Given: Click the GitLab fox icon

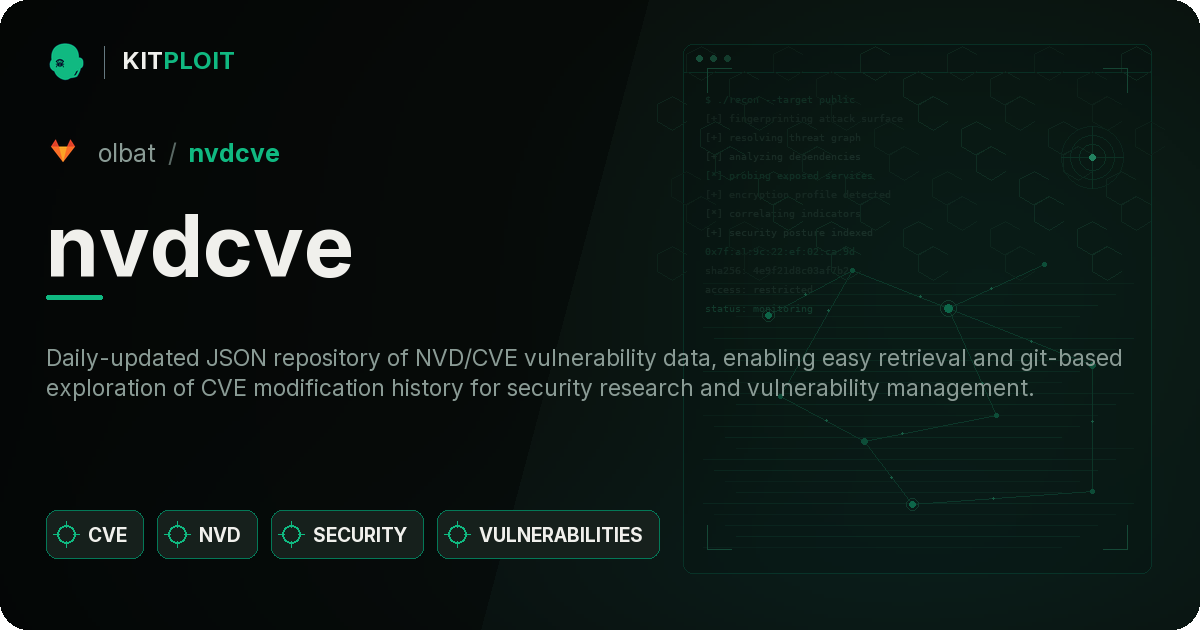Looking at the screenshot, I should tap(63, 152).
